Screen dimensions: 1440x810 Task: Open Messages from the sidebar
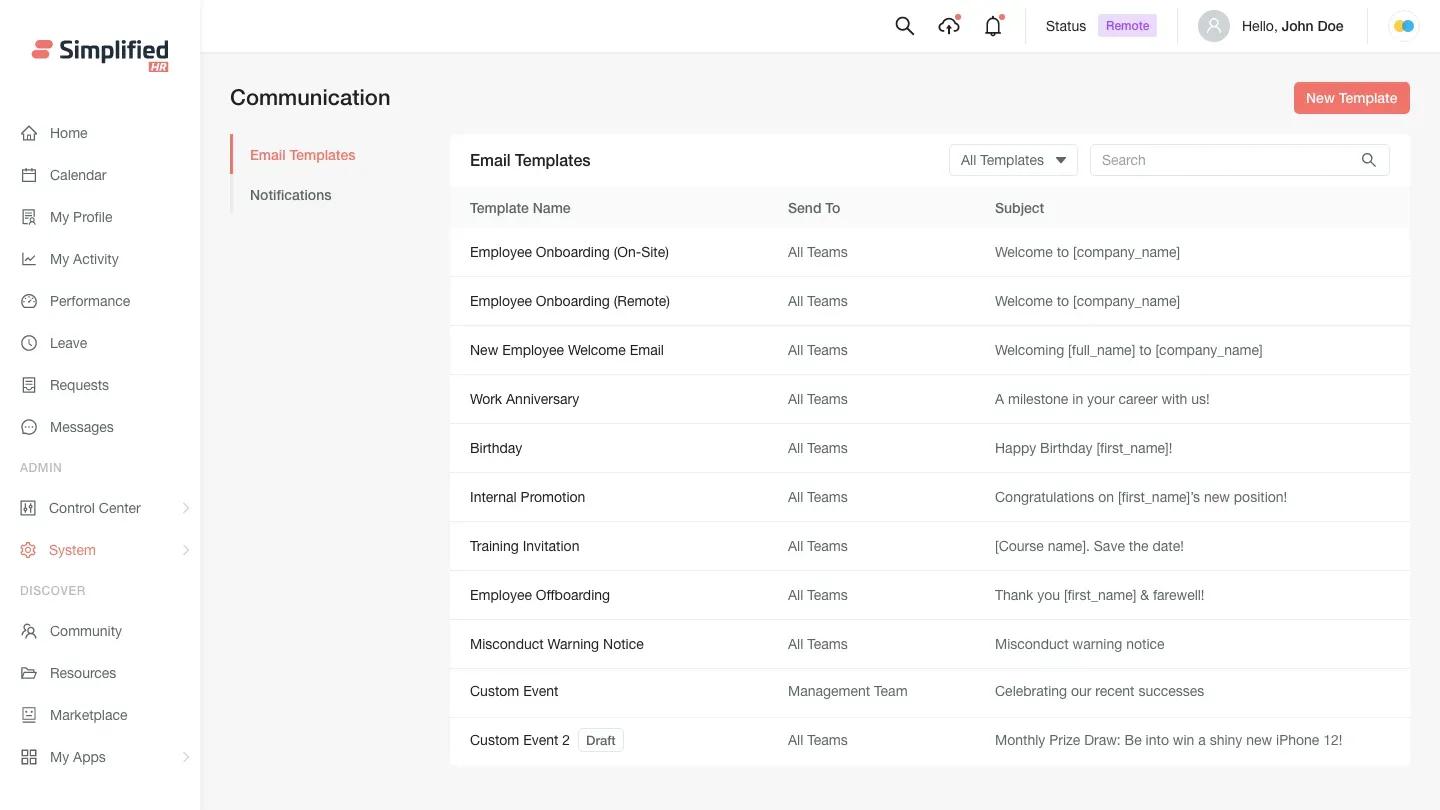click(x=82, y=427)
